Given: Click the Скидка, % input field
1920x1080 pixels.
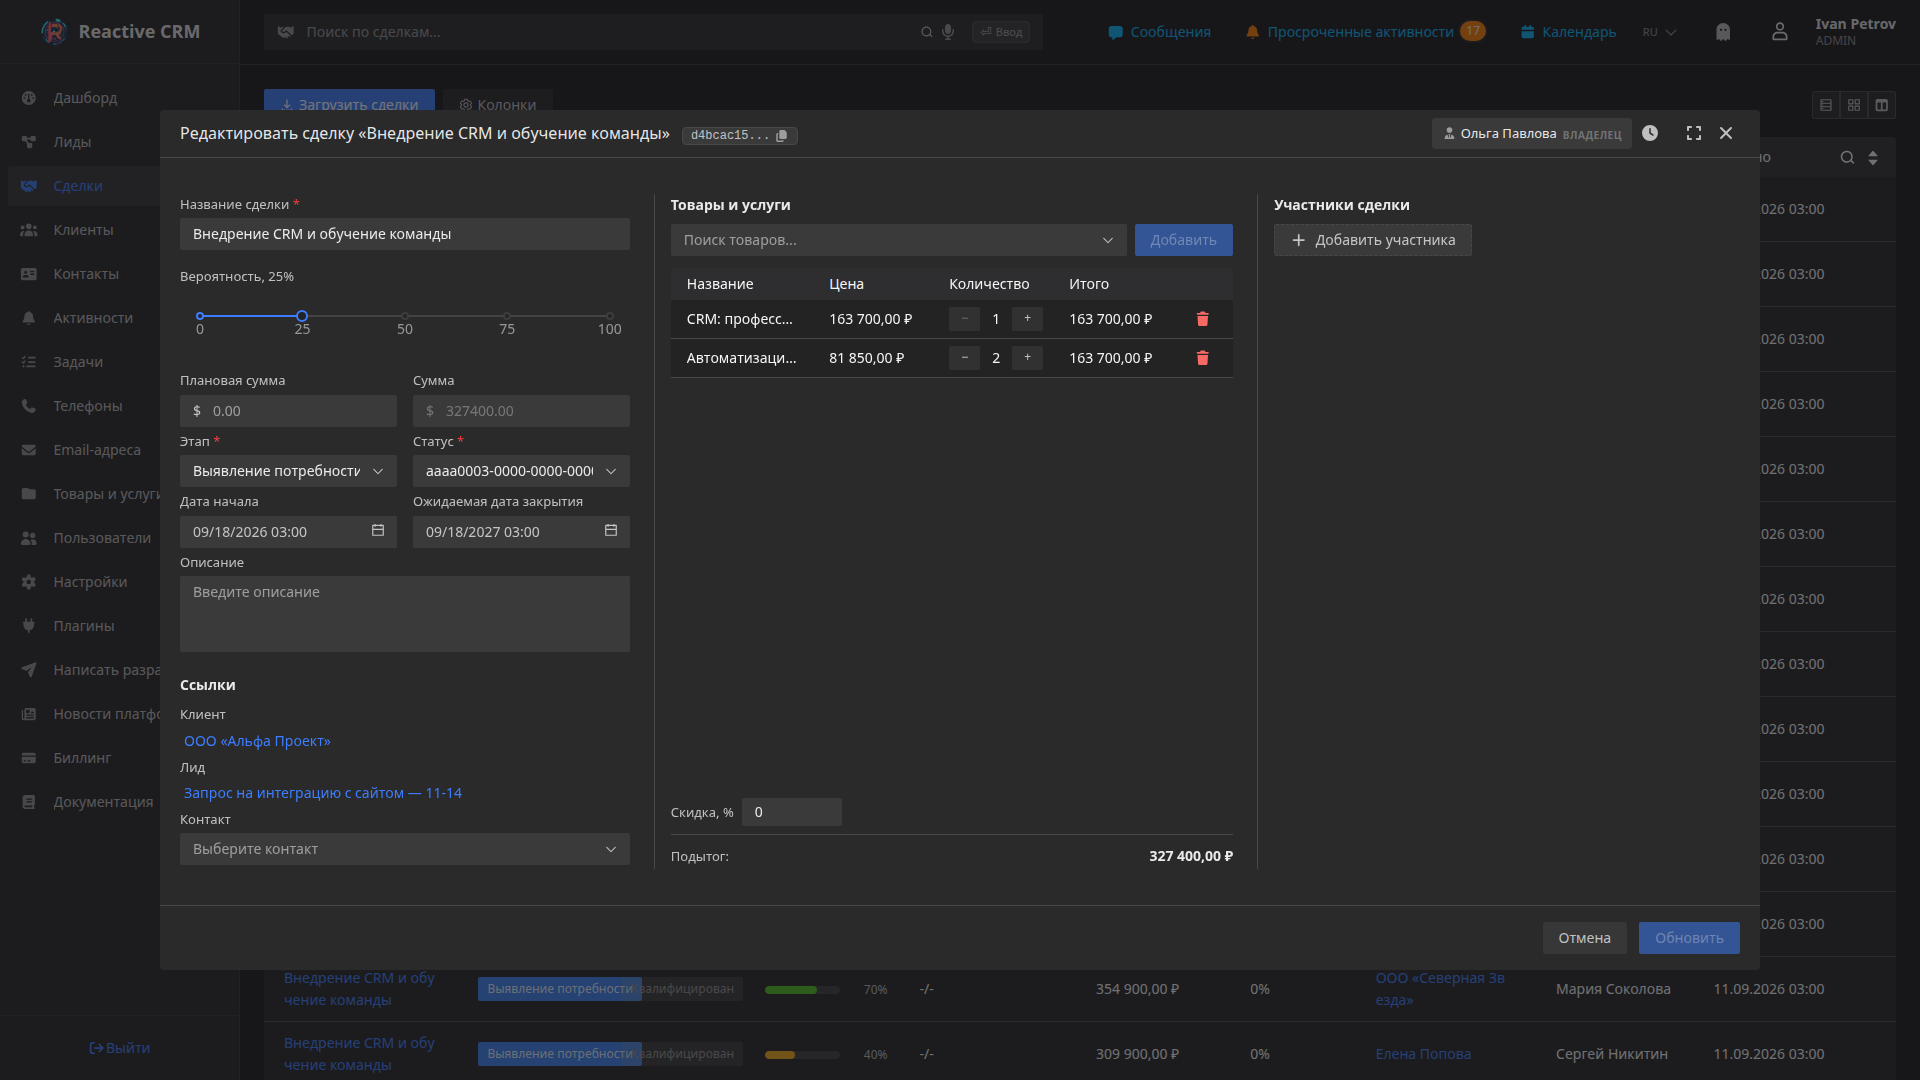Looking at the screenshot, I should coord(791,812).
